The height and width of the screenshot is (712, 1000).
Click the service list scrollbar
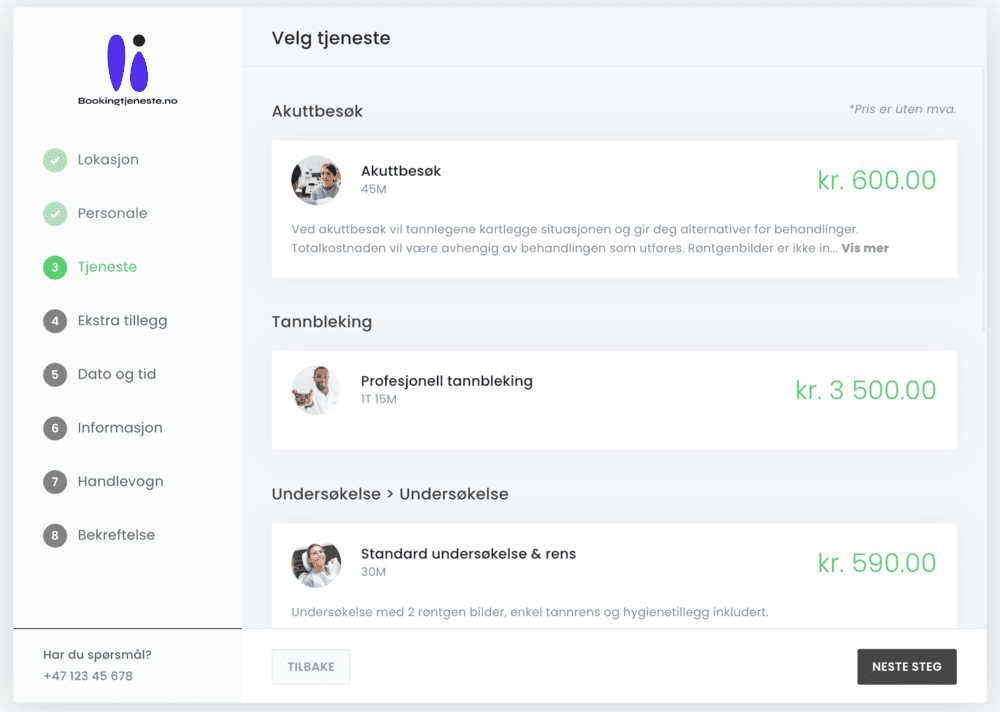click(983, 201)
